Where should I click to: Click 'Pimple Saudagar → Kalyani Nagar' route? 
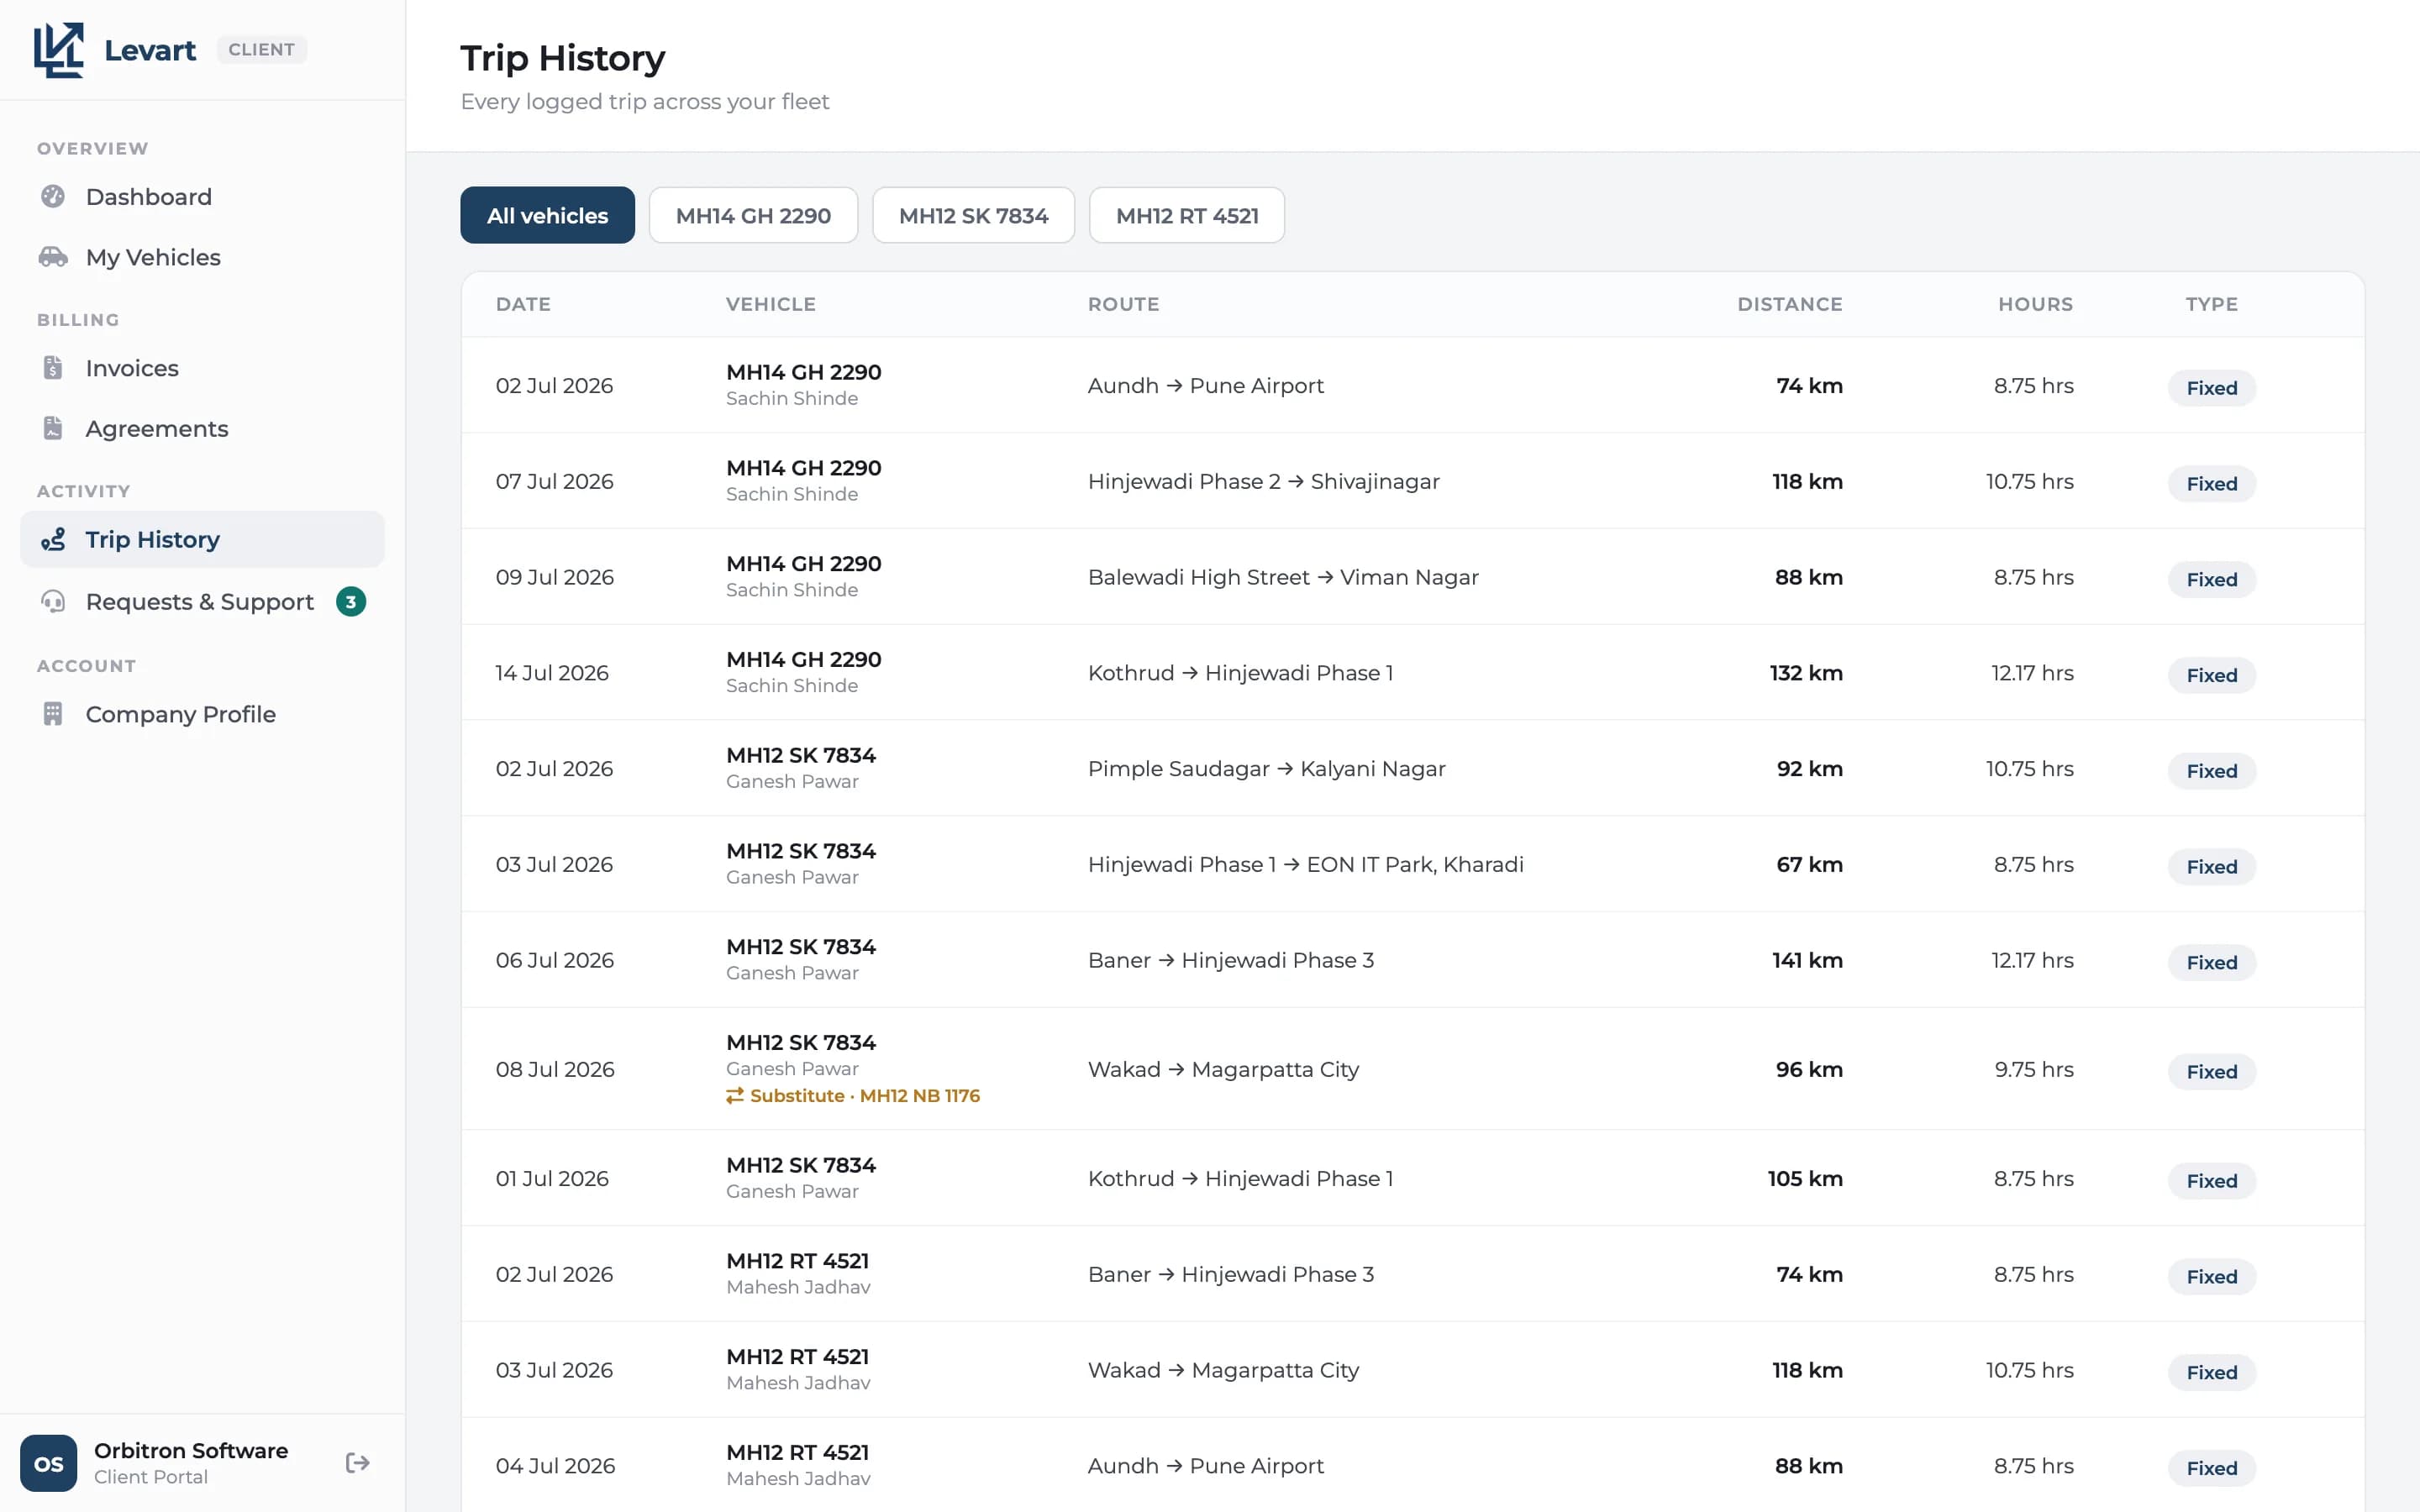click(x=1267, y=769)
